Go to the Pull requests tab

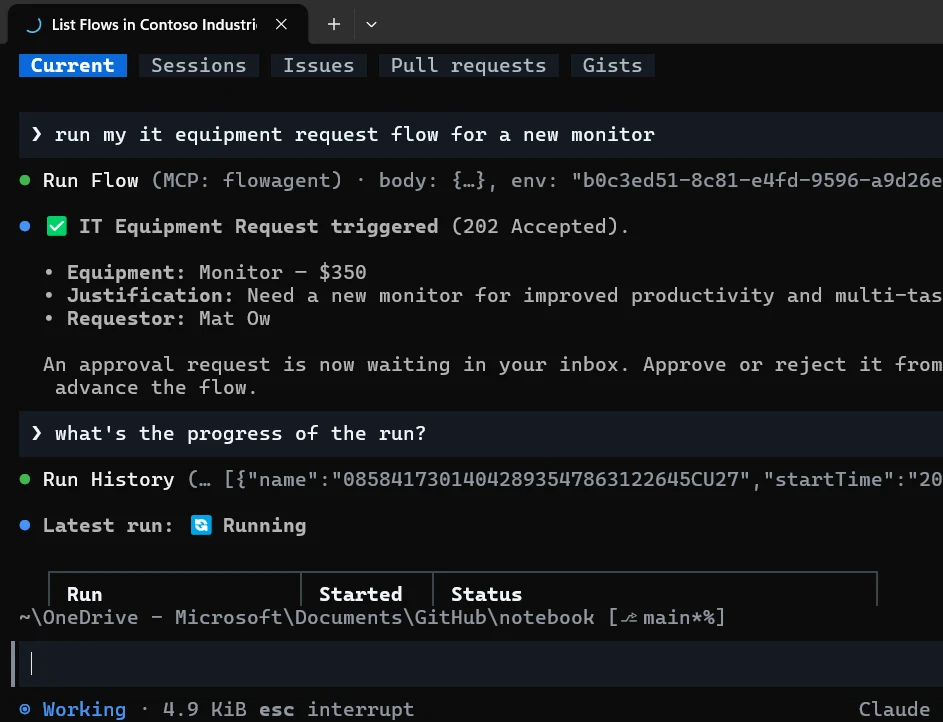[468, 66]
